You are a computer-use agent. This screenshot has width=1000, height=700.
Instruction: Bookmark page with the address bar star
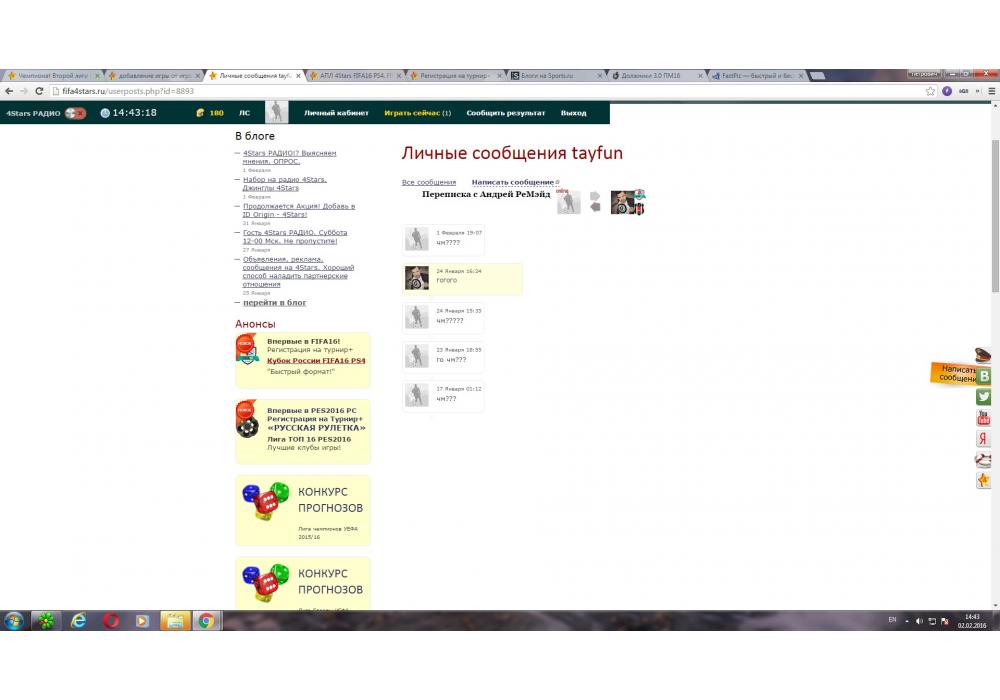coord(930,91)
